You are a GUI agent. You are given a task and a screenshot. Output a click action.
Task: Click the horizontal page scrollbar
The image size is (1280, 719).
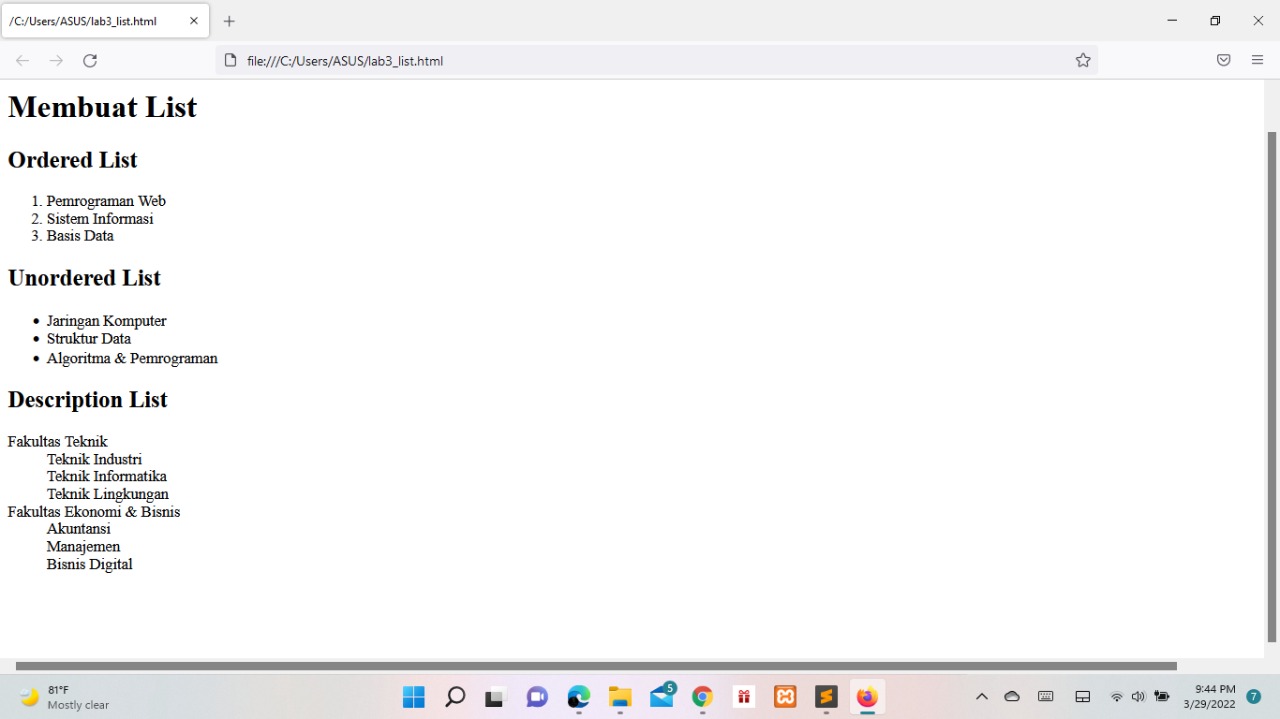596,665
